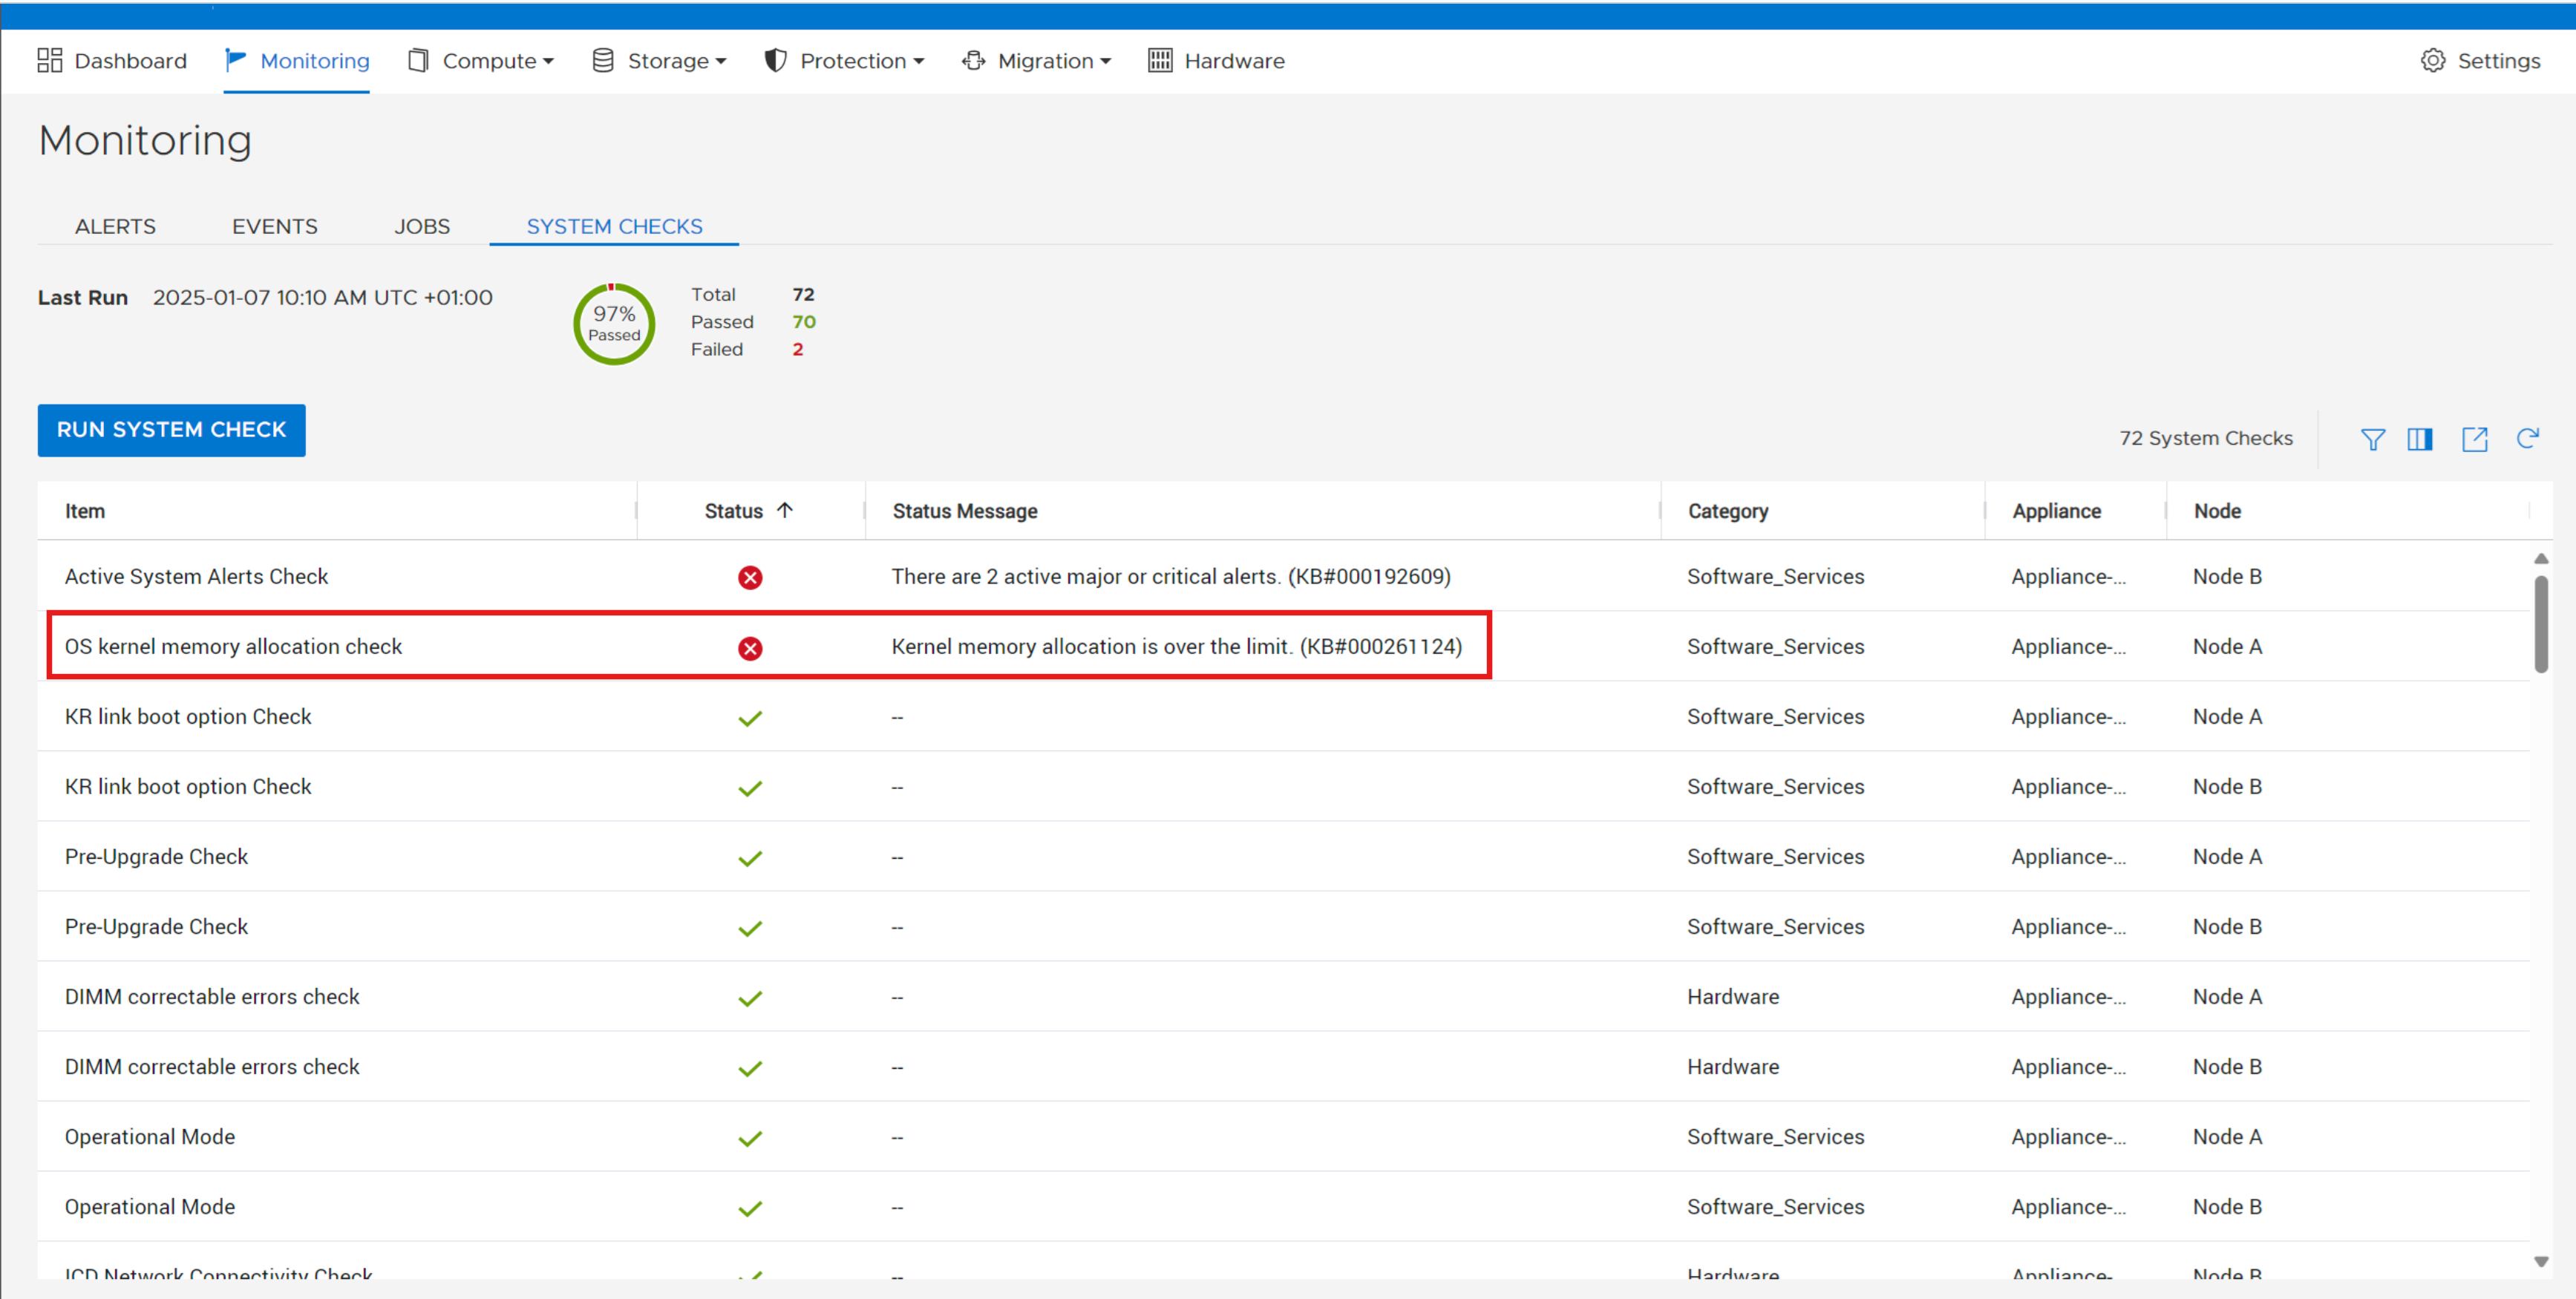Open the EVENTS tab

click(x=274, y=226)
